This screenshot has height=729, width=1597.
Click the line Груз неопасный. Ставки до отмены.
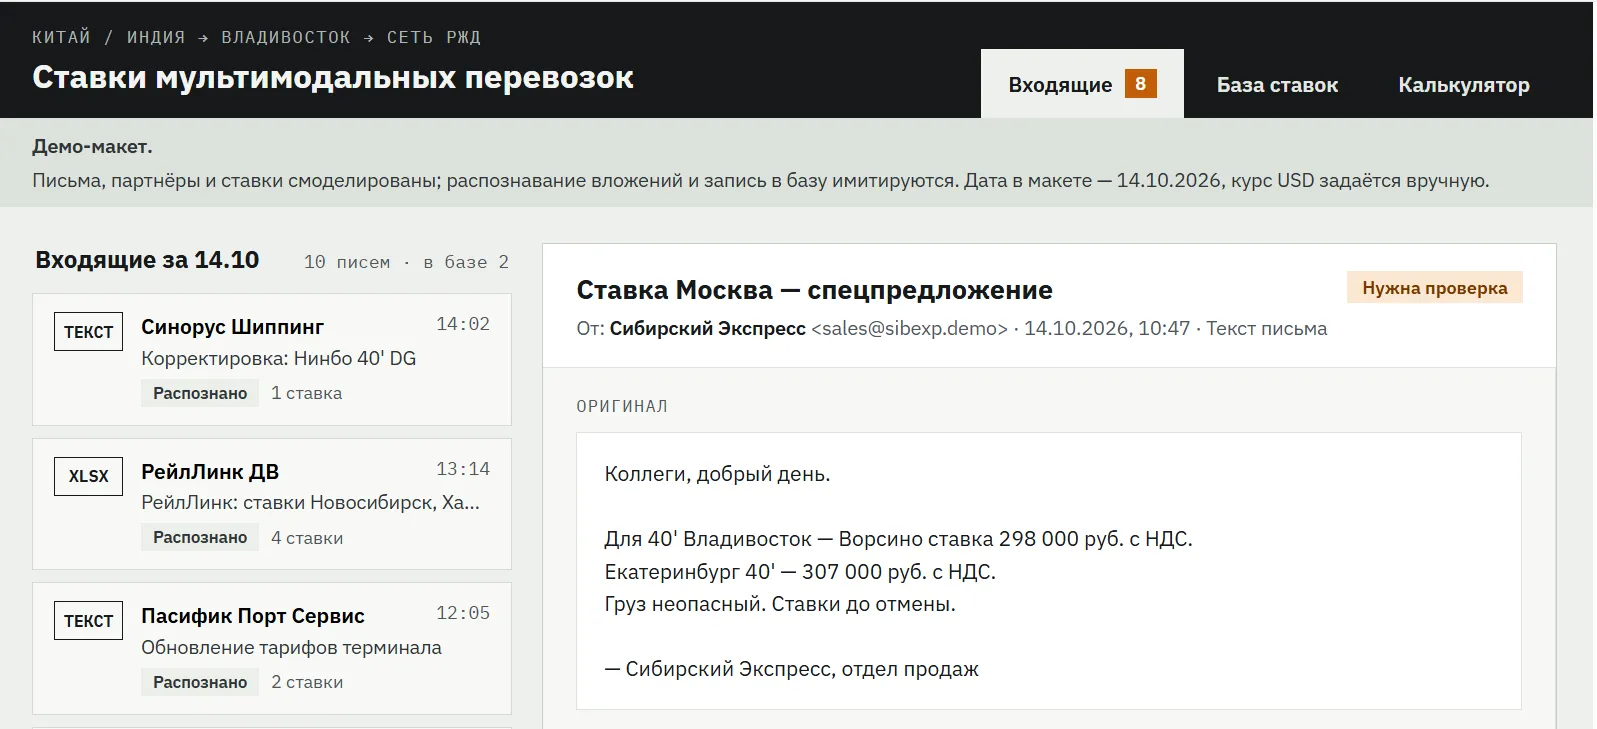click(x=780, y=604)
